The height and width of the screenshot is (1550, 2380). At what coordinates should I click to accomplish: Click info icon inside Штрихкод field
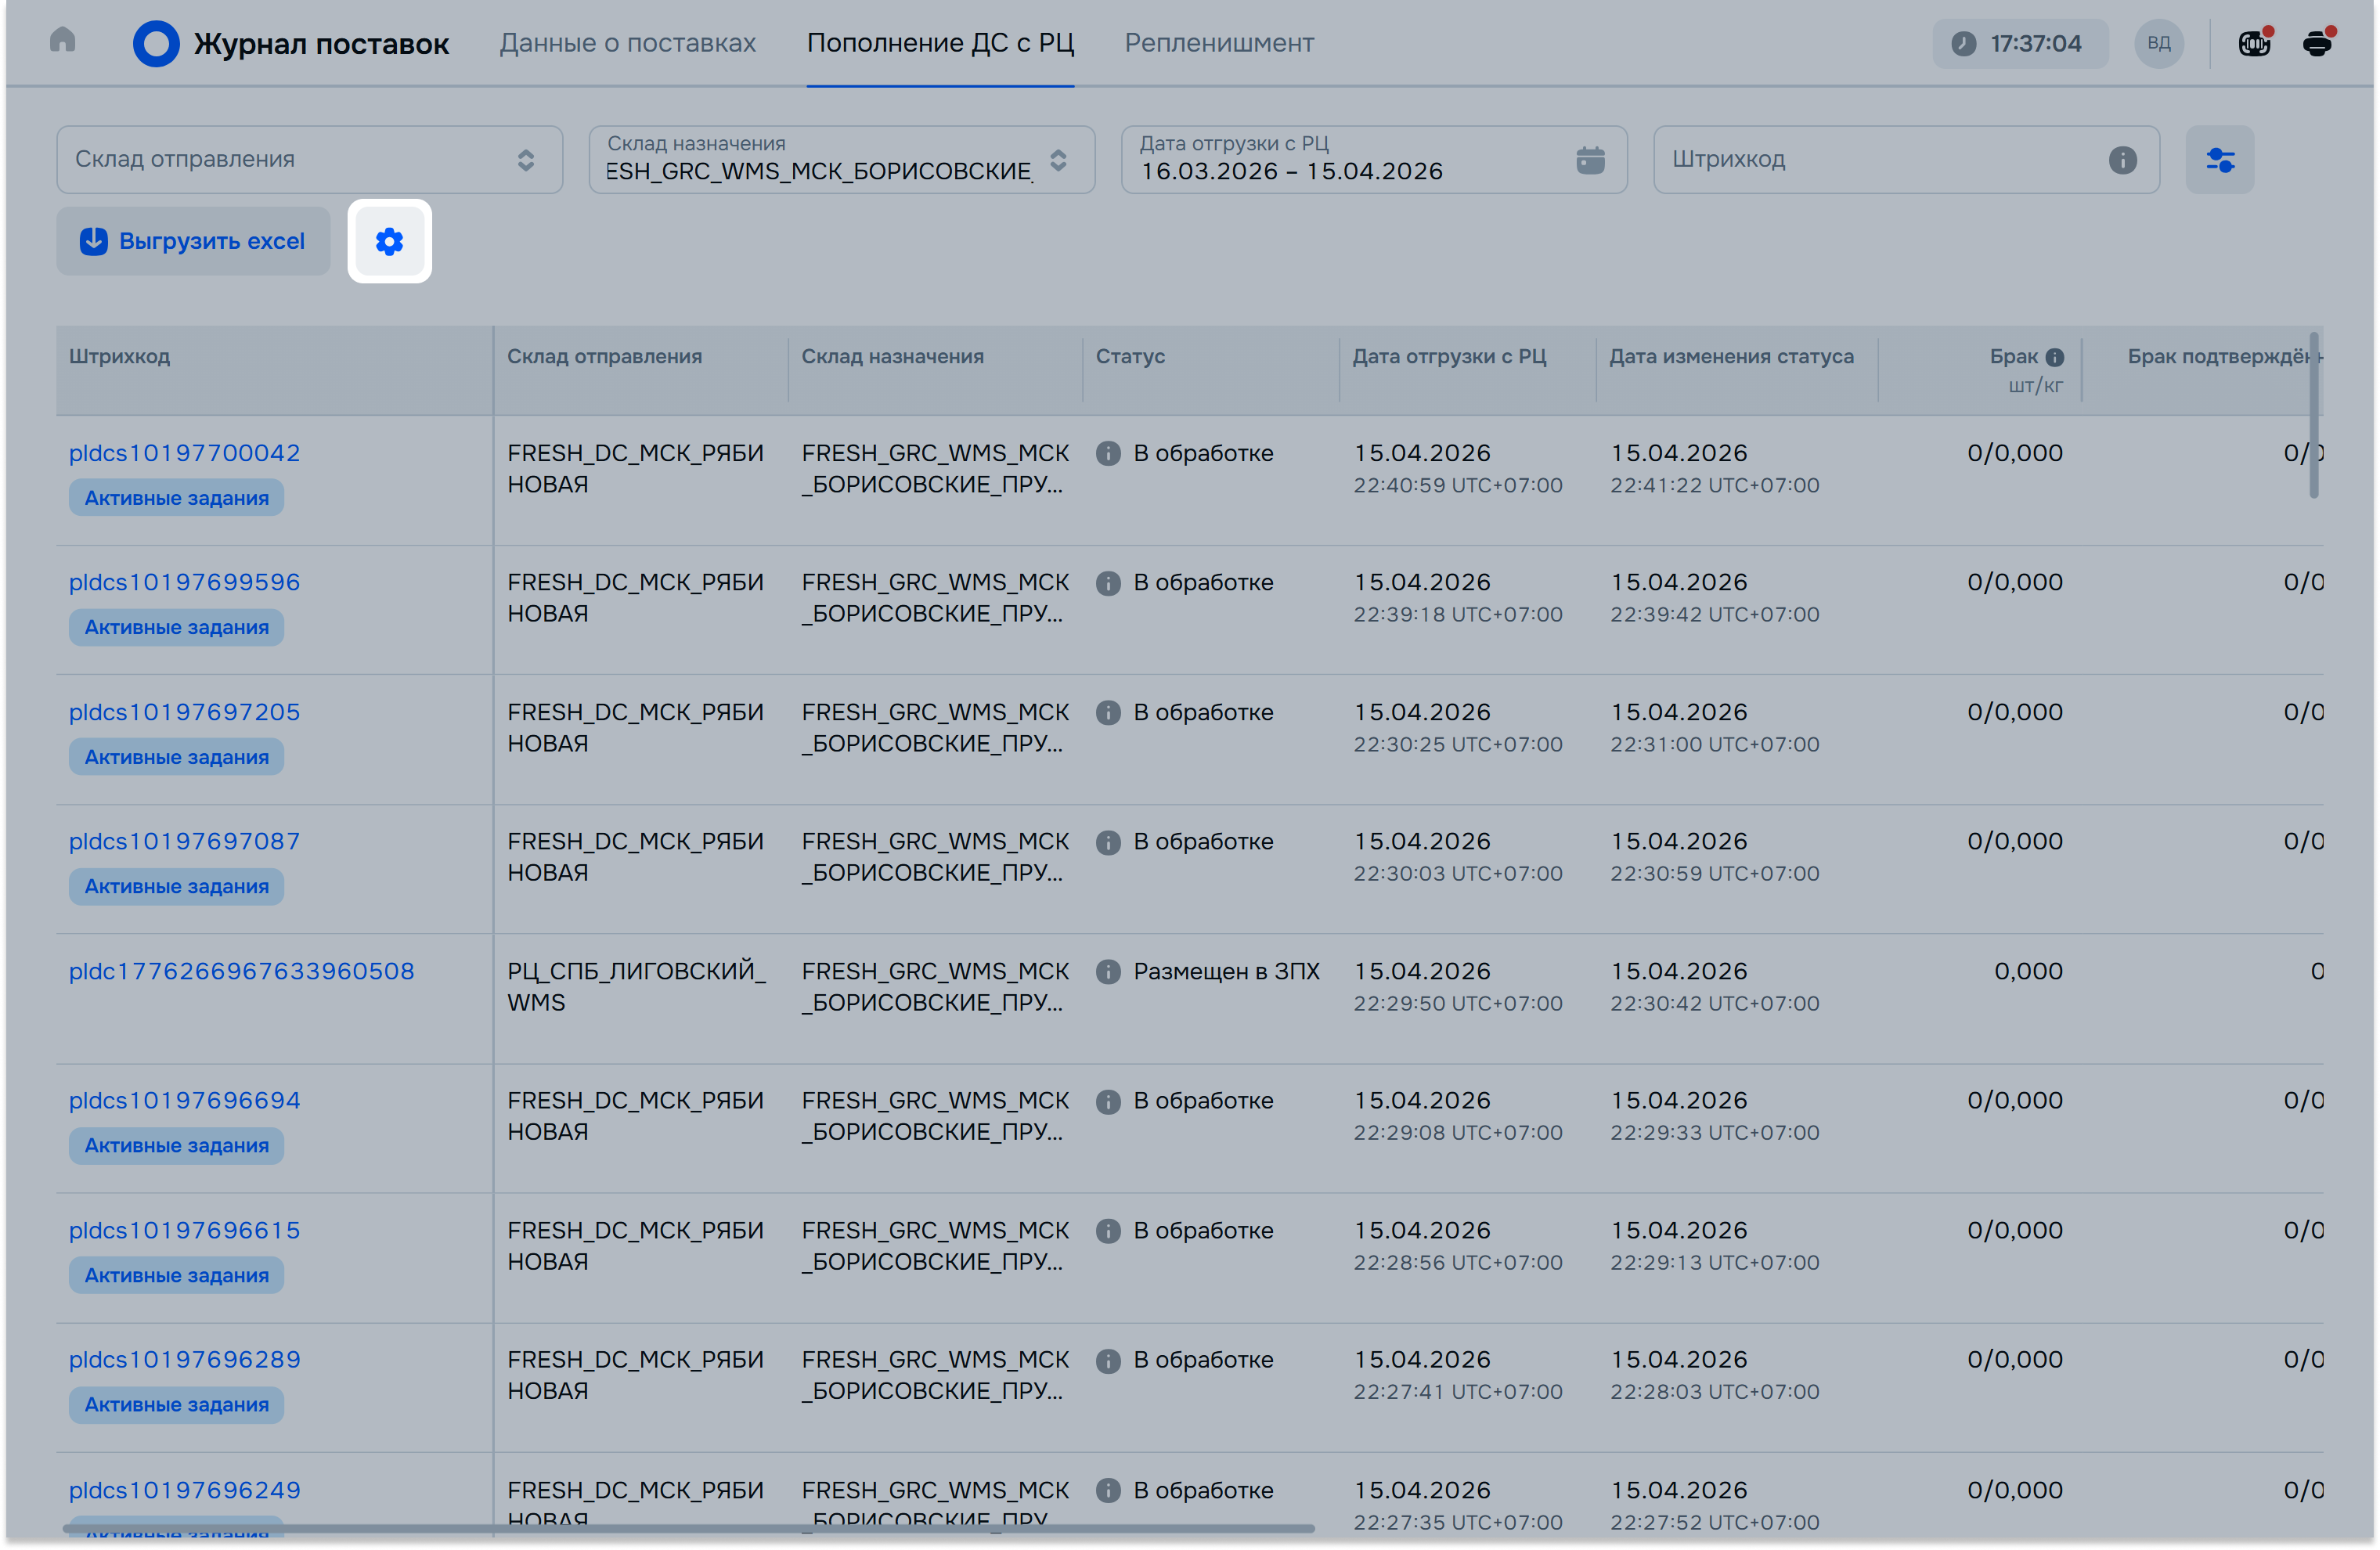(2122, 160)
